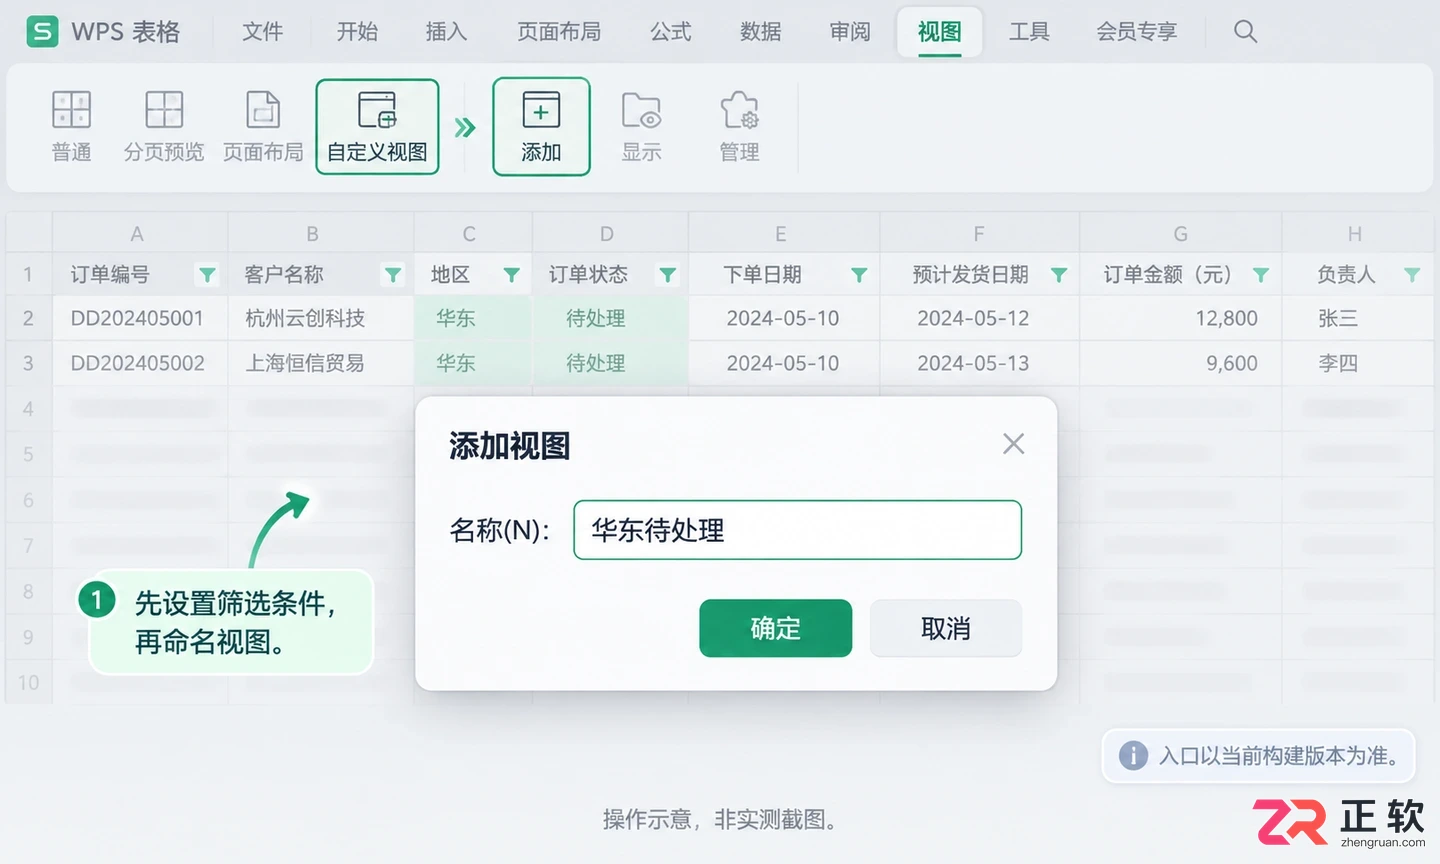Open the 文件 menu
1440x864 pixels.
pos(263,32)
